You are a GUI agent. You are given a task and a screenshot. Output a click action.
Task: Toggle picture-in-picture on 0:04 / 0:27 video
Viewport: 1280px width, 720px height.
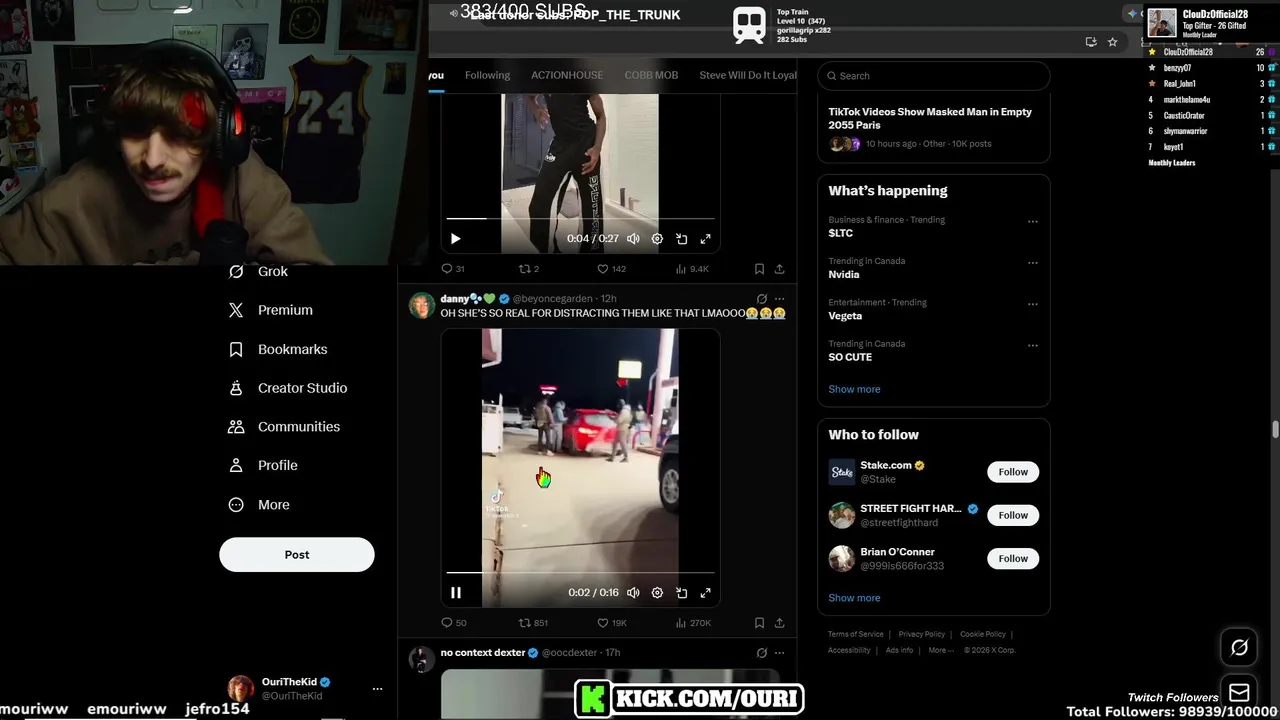click(x=681, y=239)
